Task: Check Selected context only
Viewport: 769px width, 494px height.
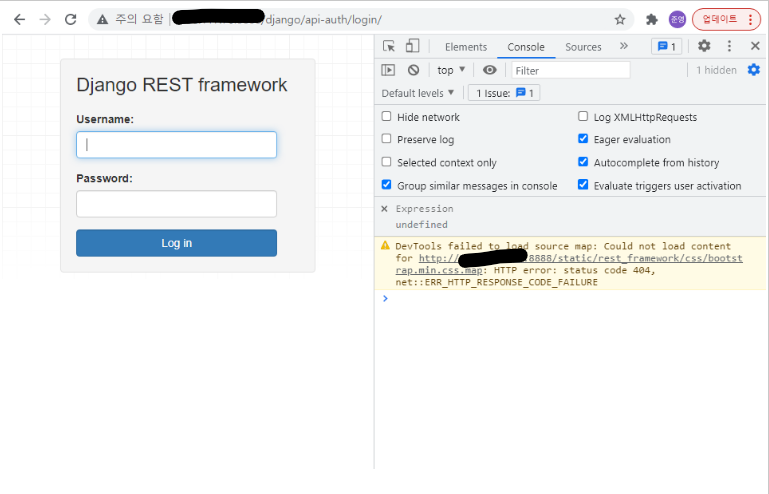Action: pos(386,162)
